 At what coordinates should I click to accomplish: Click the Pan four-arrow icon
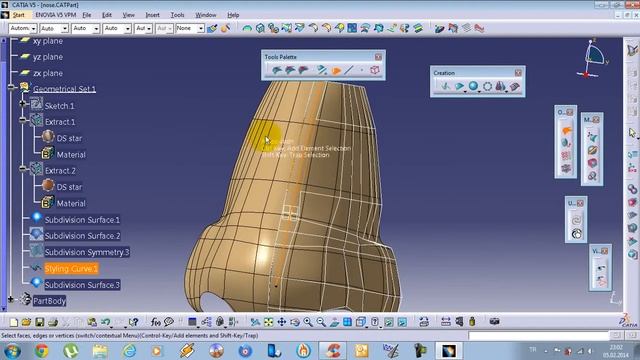(282, 322)
